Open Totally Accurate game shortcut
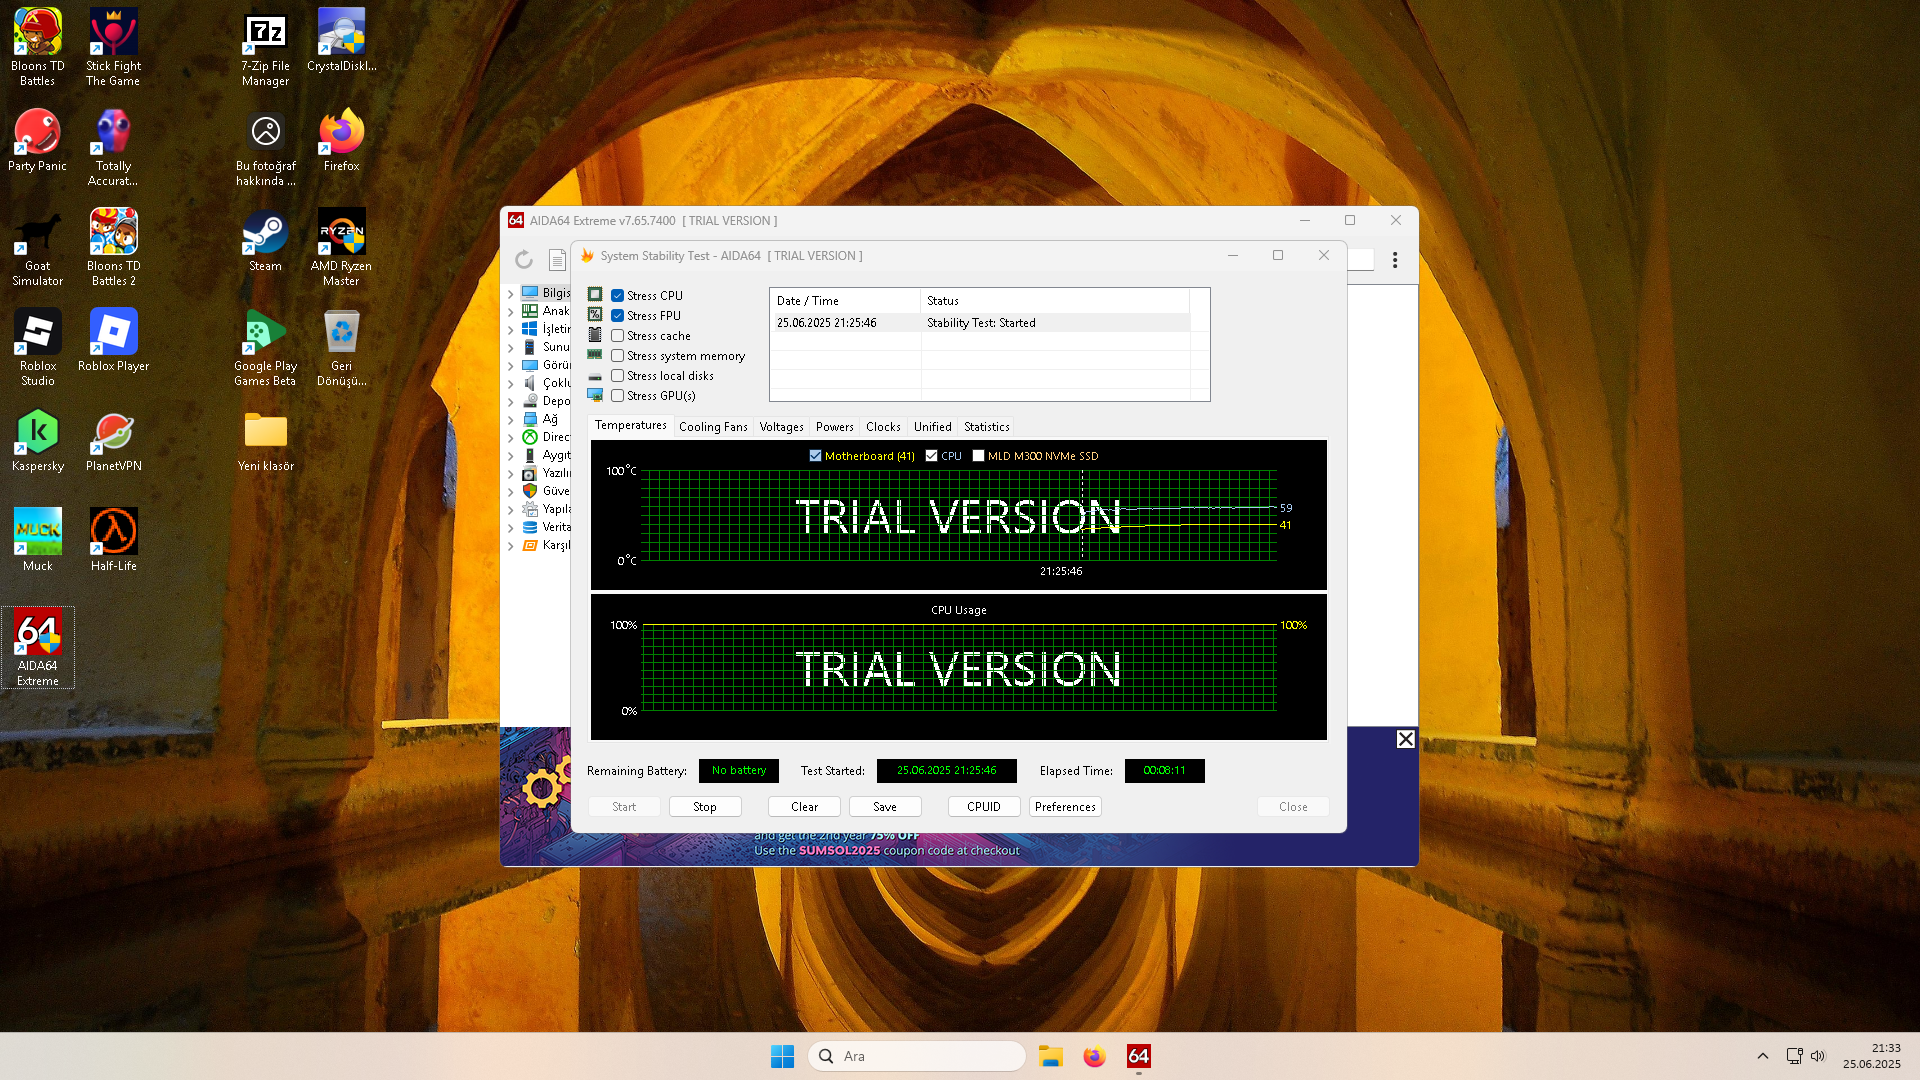The width and height of the screenshot is (1920, 1080). point(113,147)
